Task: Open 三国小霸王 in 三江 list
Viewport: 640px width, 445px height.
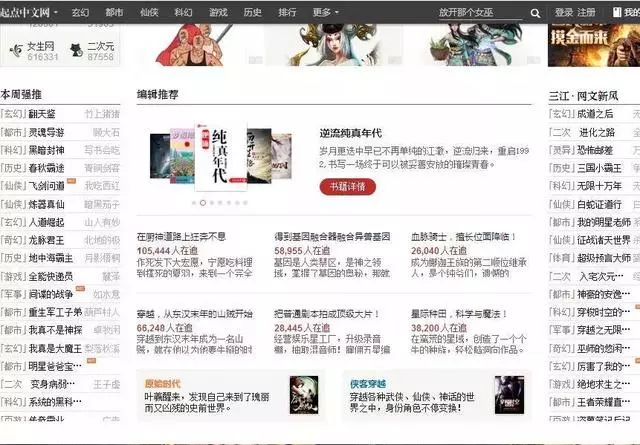Action: coord(600,168)
